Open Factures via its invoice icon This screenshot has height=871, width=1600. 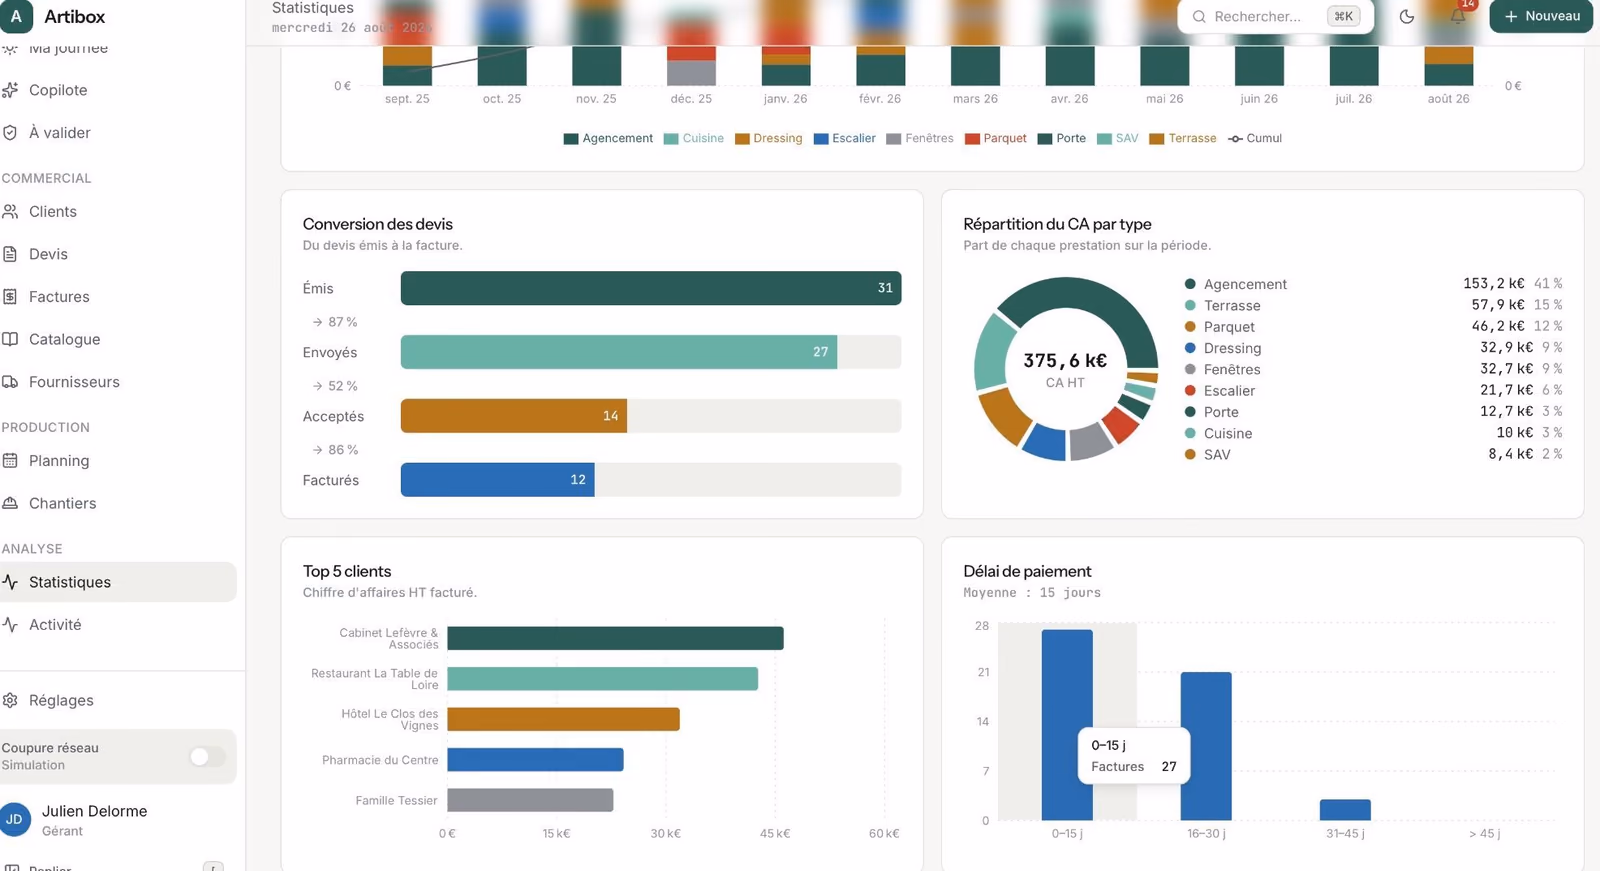coord(10,297)
